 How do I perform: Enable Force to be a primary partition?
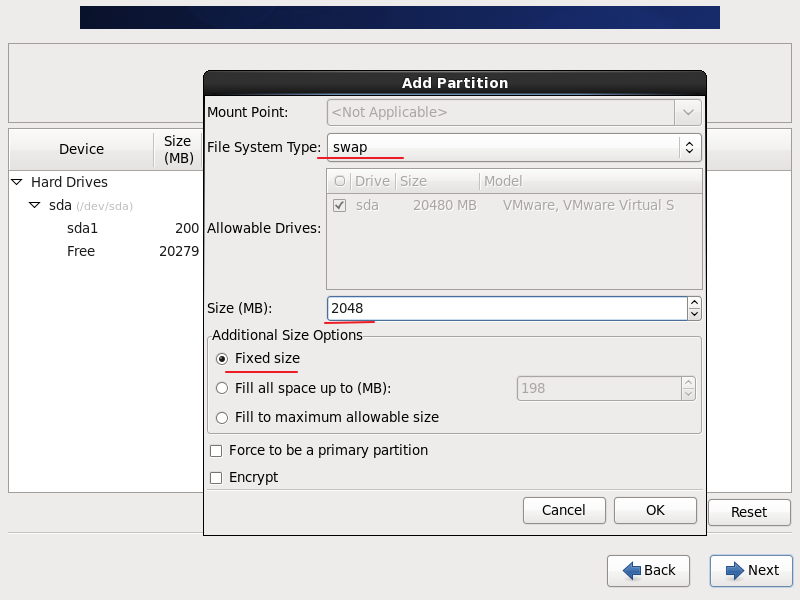tap(216, 451)
